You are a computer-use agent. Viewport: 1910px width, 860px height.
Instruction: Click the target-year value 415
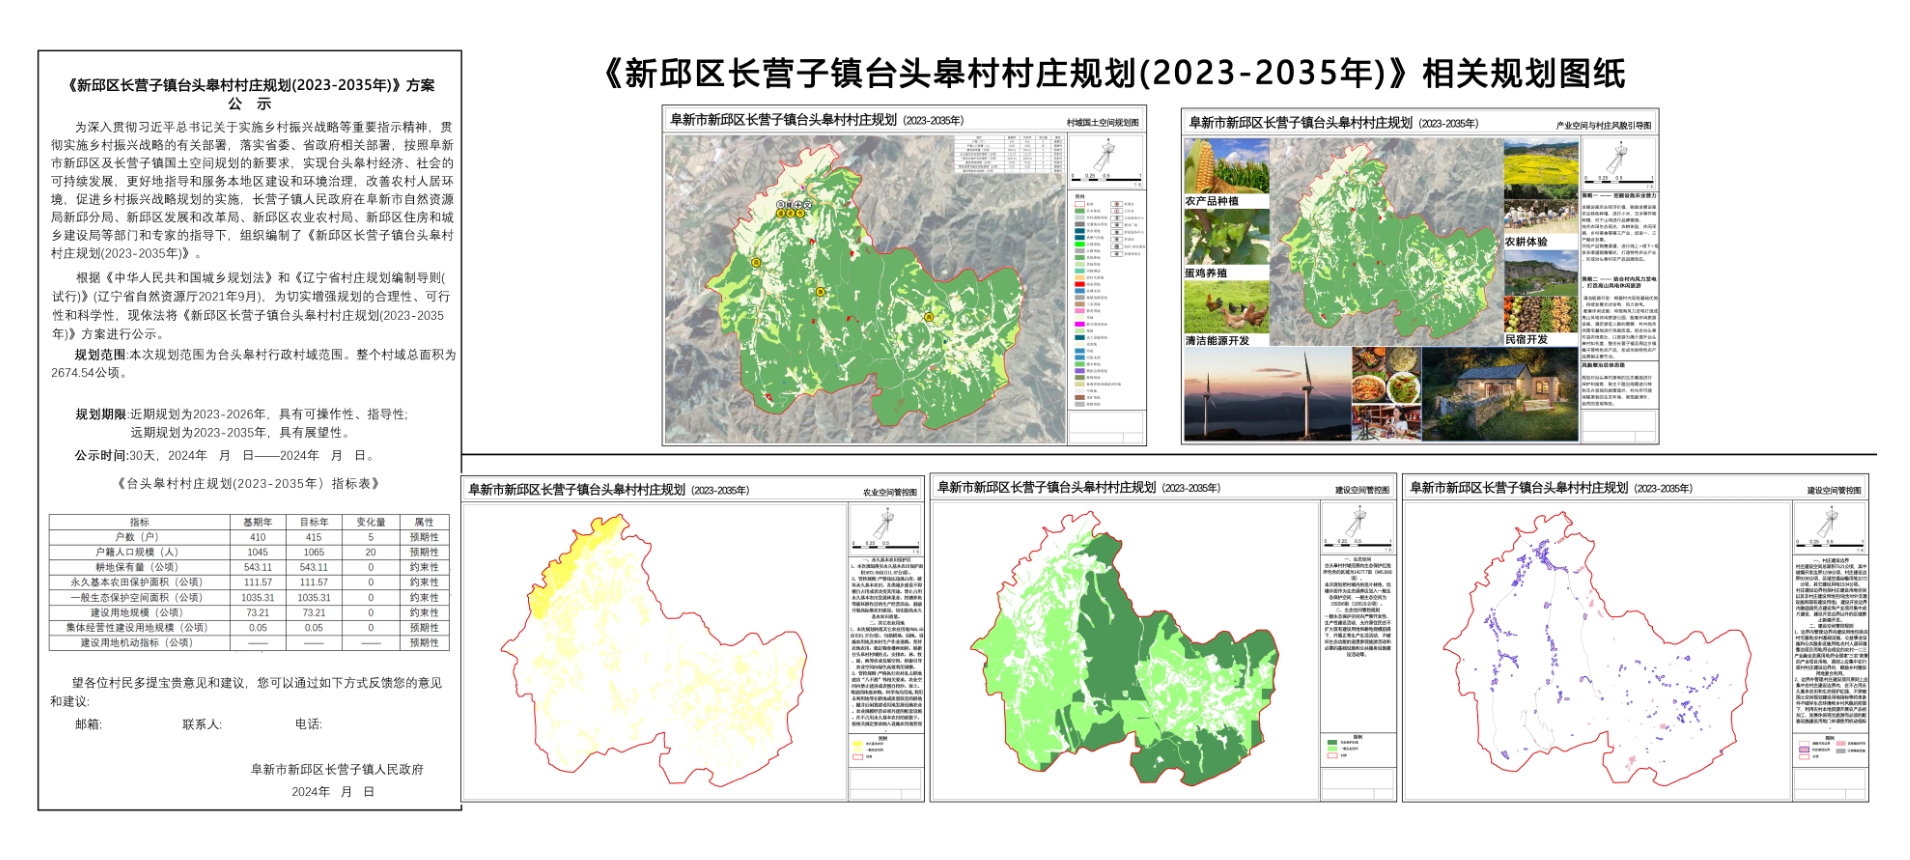point(314,537)
